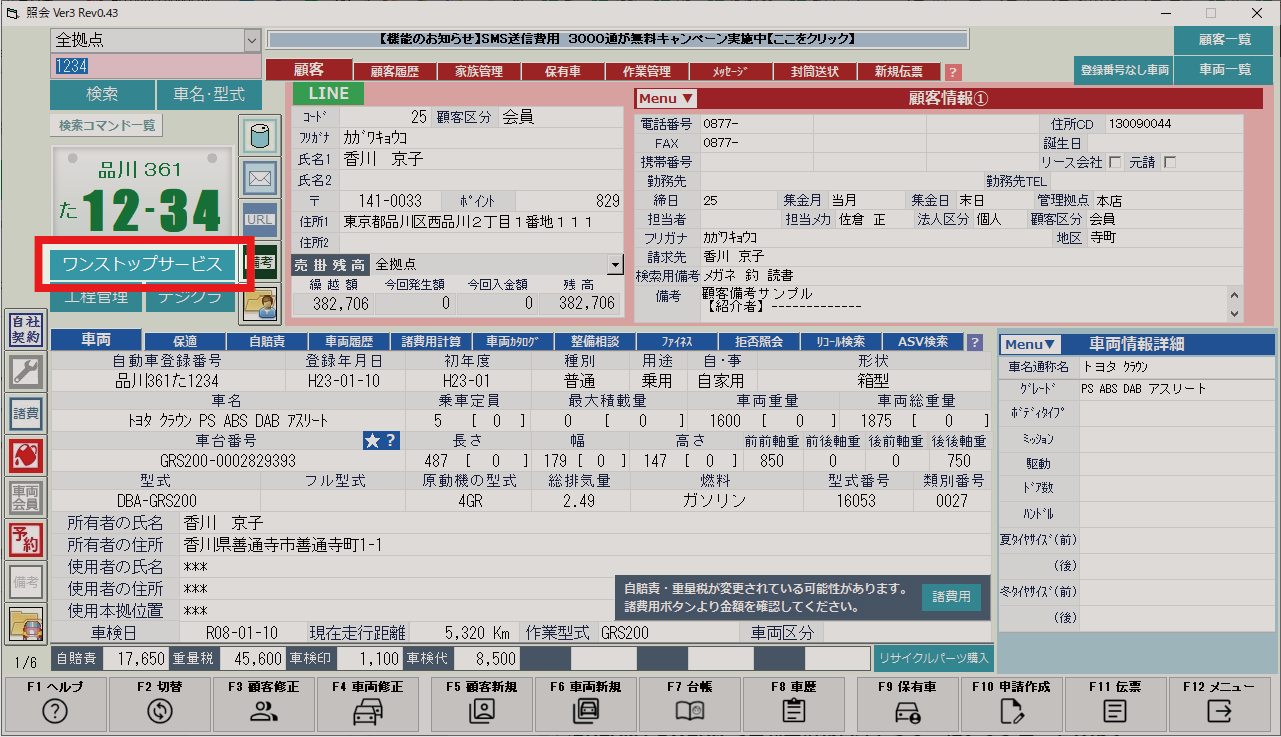Image resolution: width=1281 pixels, height=737 pixels.
Task: Switch to the 自賠責 vehicle tab
Action: coord(267,342)
